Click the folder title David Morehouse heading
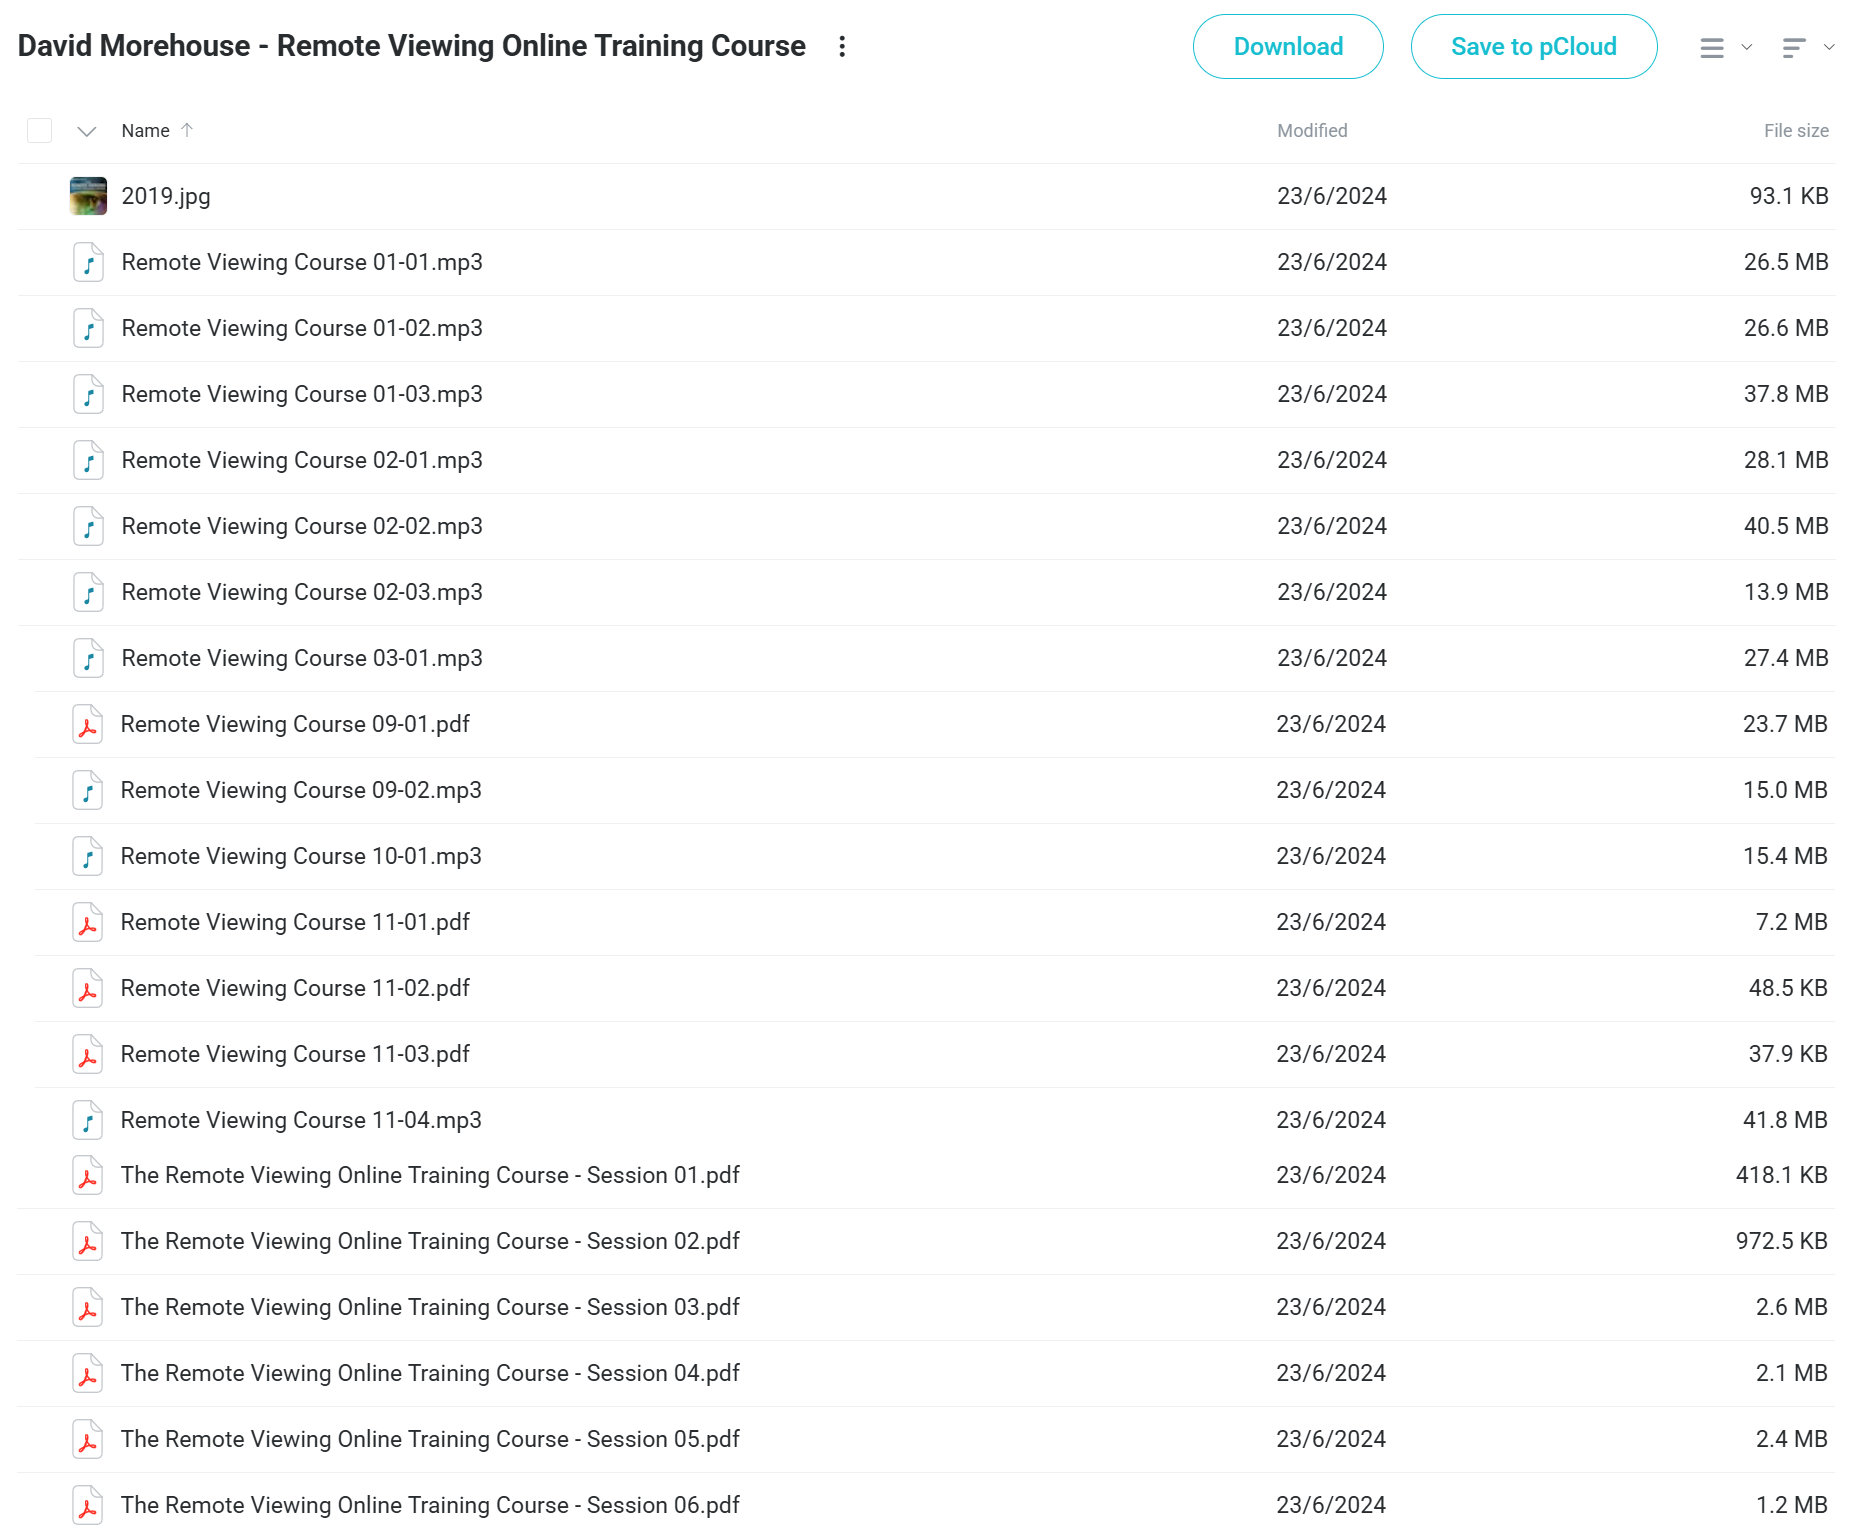 411,46
